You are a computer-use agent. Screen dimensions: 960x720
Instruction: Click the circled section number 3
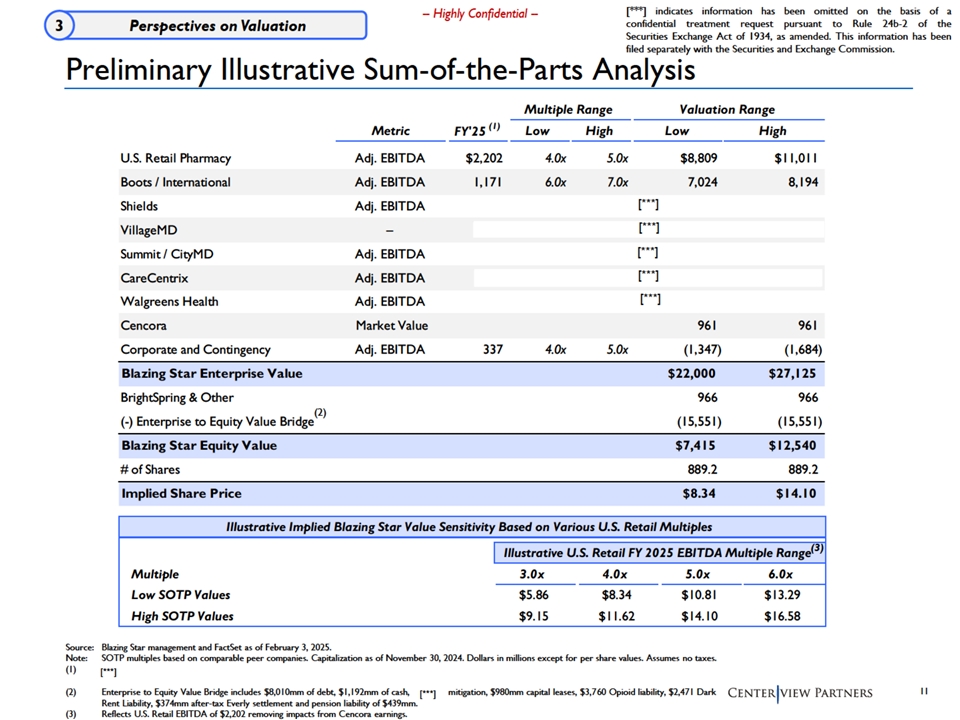[x=59, y=26]
